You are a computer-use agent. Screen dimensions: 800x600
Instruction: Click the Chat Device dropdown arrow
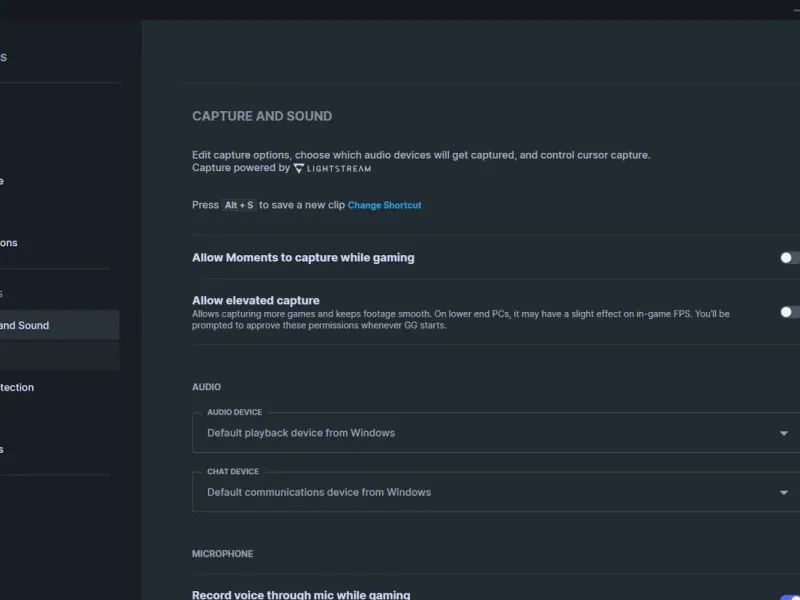point(783,492)
